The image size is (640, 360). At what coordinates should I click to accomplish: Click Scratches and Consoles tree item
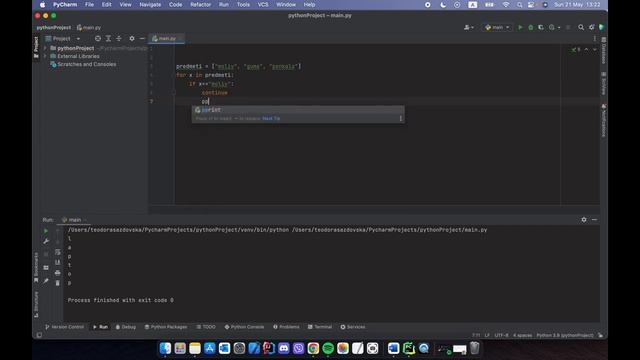[x=87, y=64]
